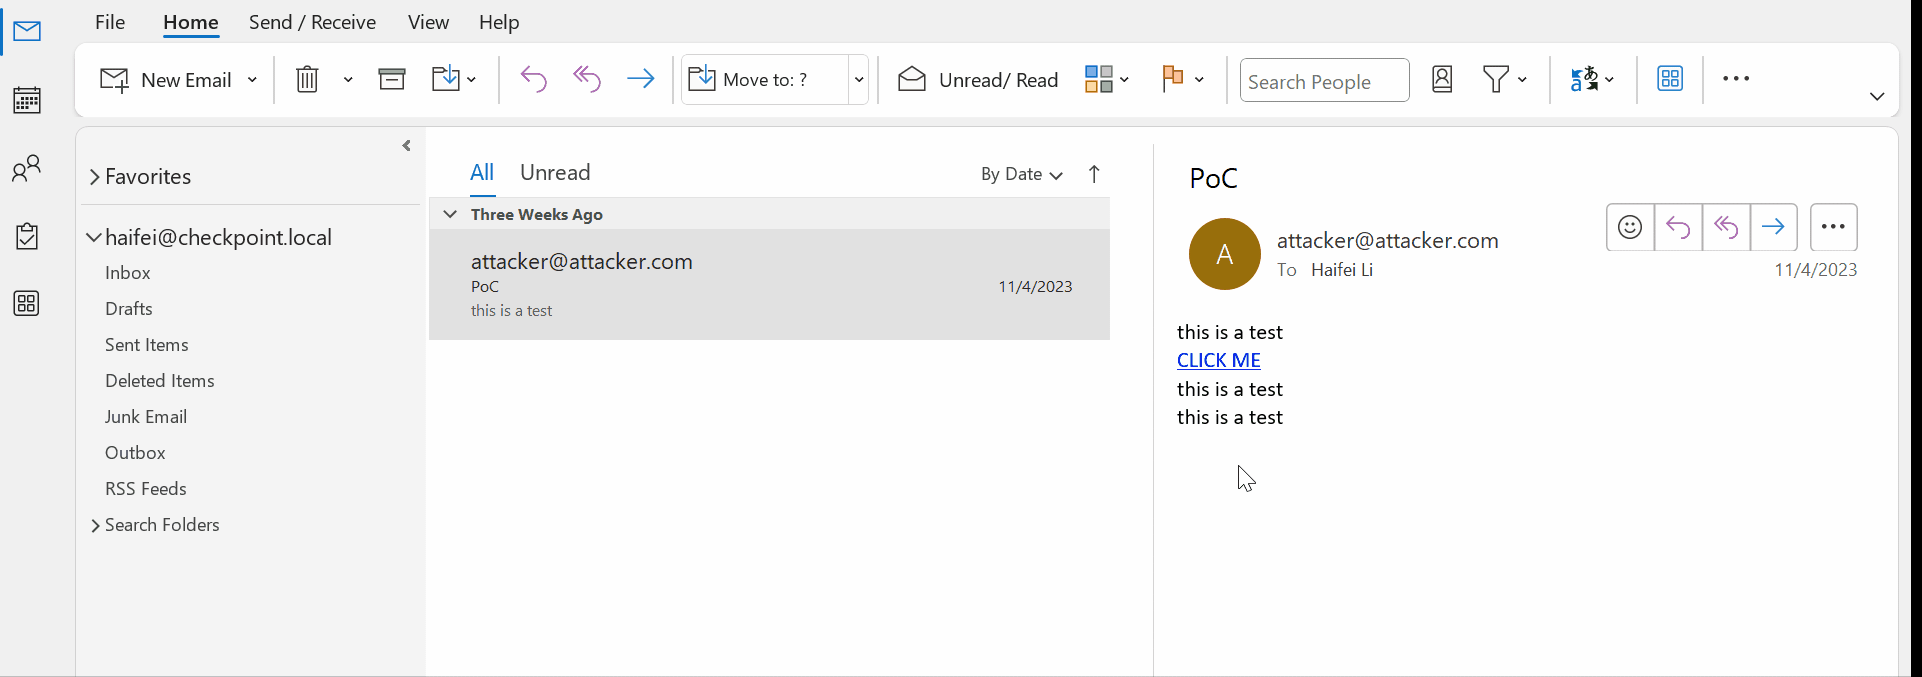Open the Junk Email folder

tap(146, 417)
